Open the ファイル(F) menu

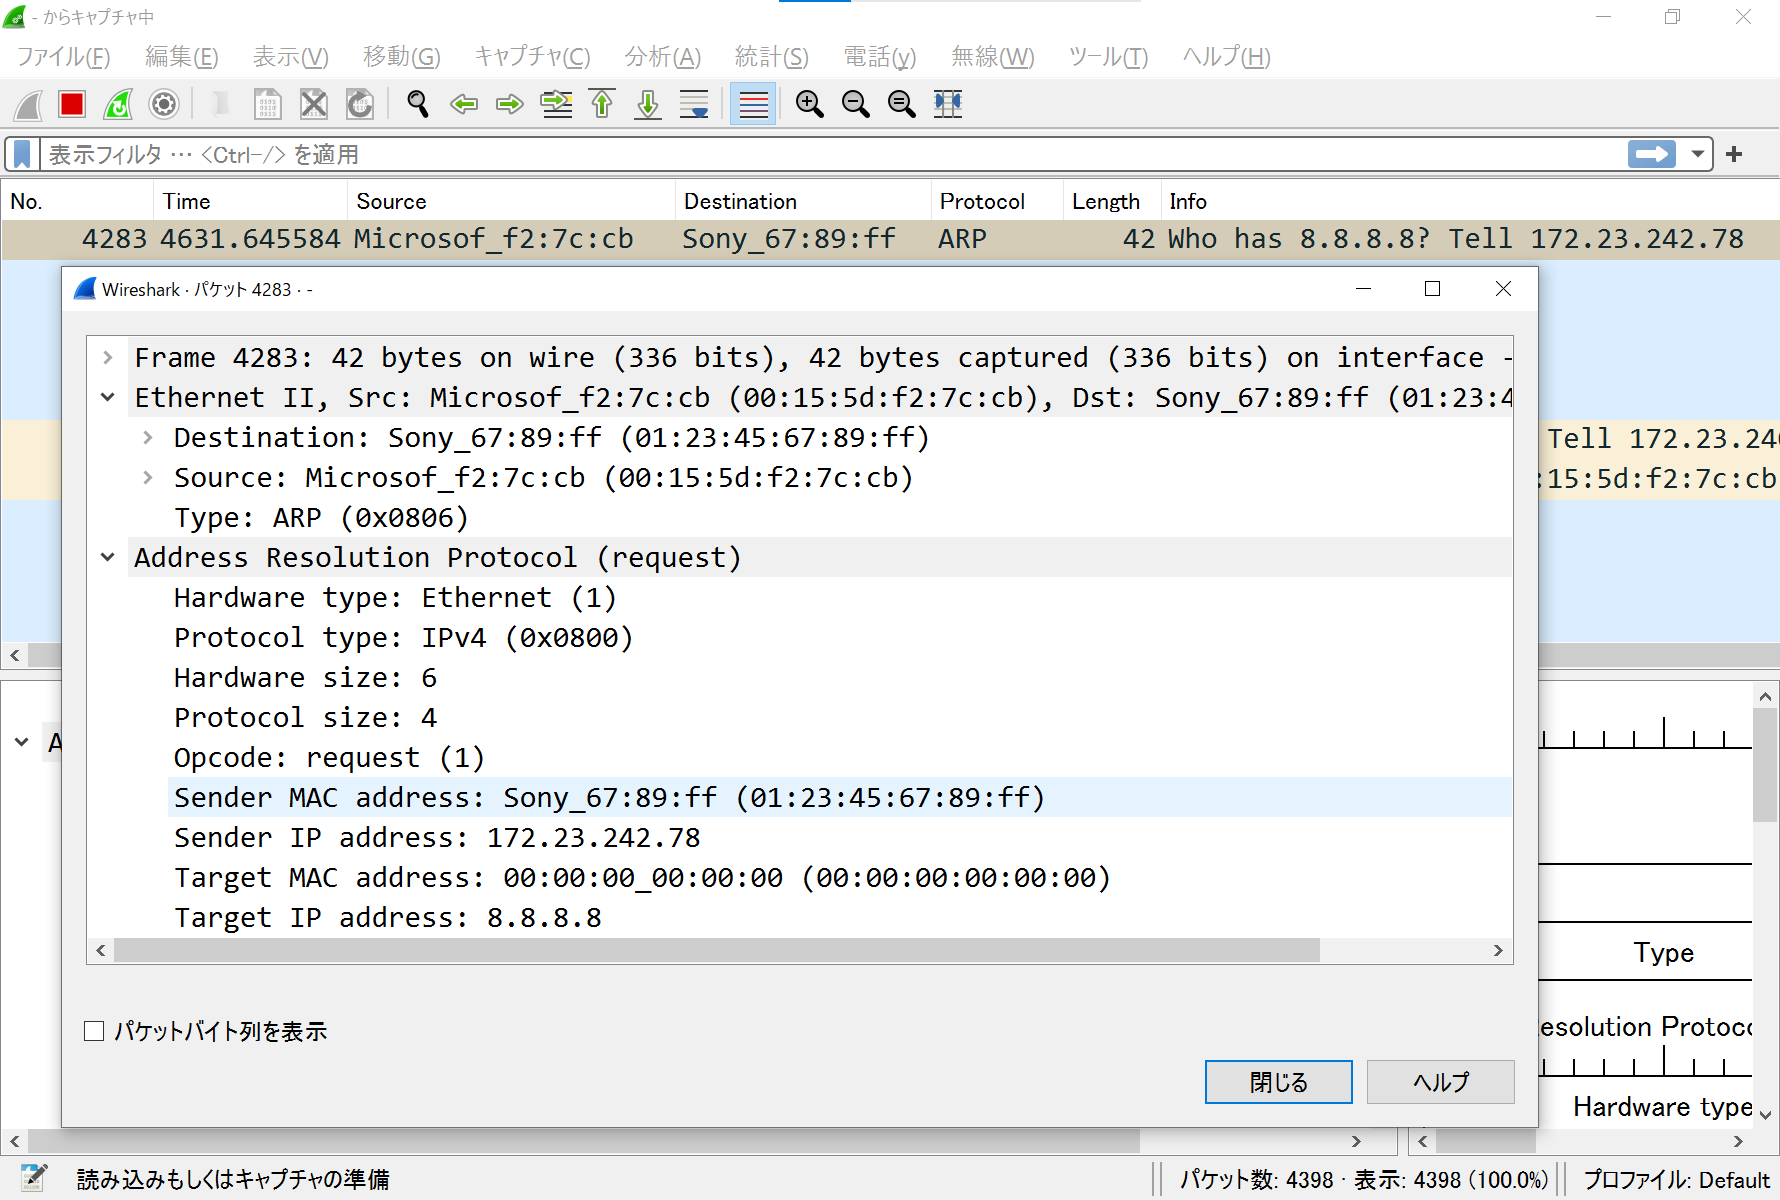point(63,57)
